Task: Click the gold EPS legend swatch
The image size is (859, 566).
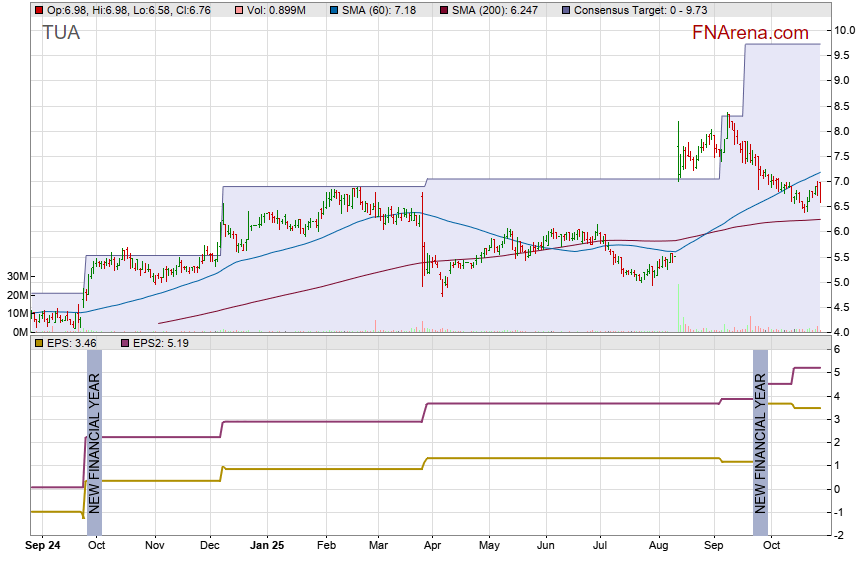Action: tap(38, 343)
